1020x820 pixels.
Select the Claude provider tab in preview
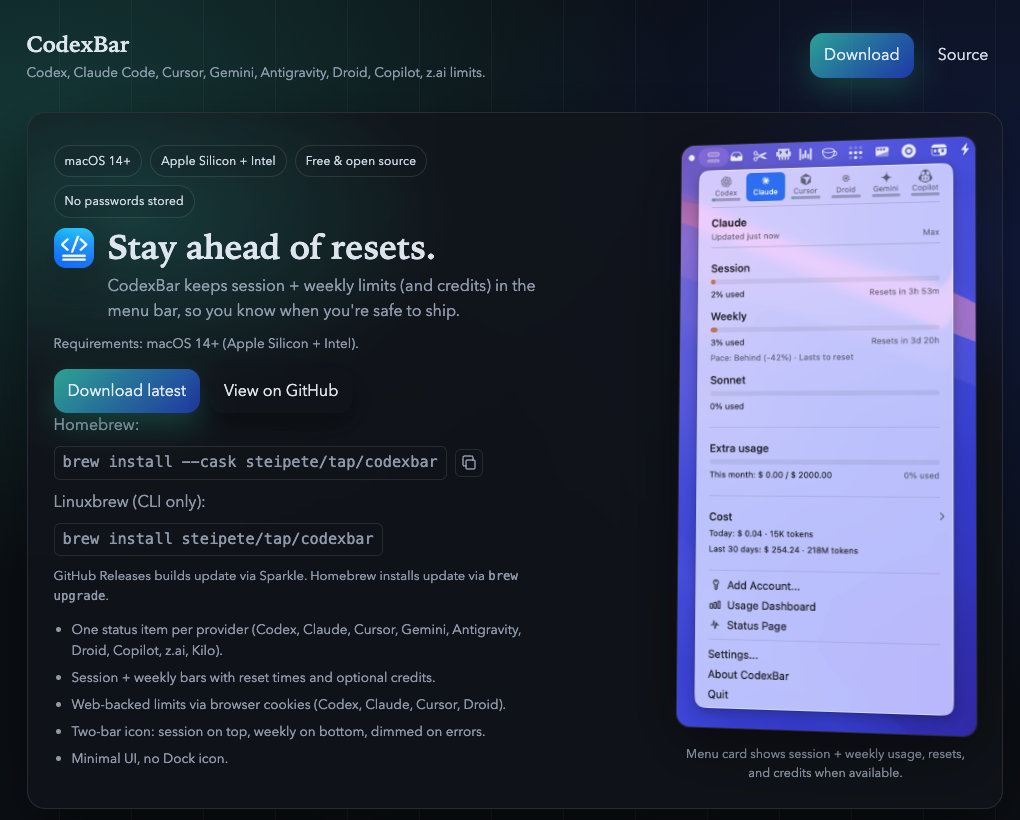click(x=765, y=186)
